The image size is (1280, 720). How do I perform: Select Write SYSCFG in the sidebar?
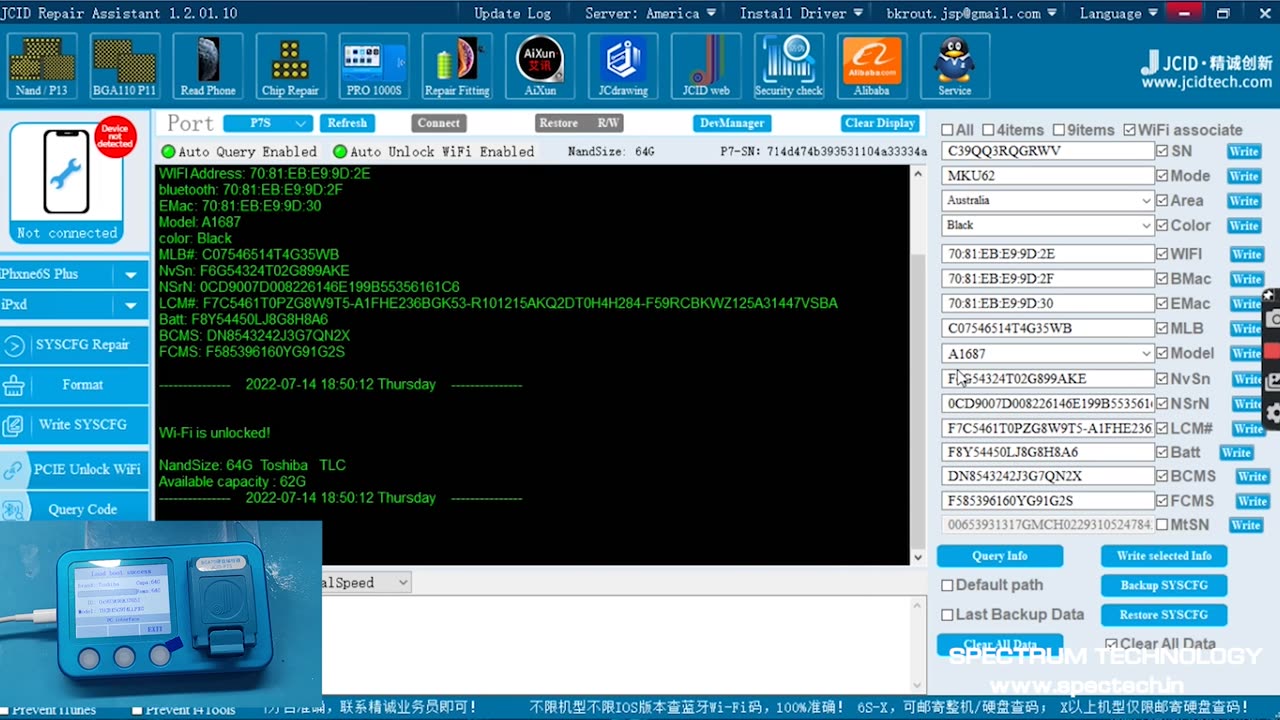click(x=74, y=425)
